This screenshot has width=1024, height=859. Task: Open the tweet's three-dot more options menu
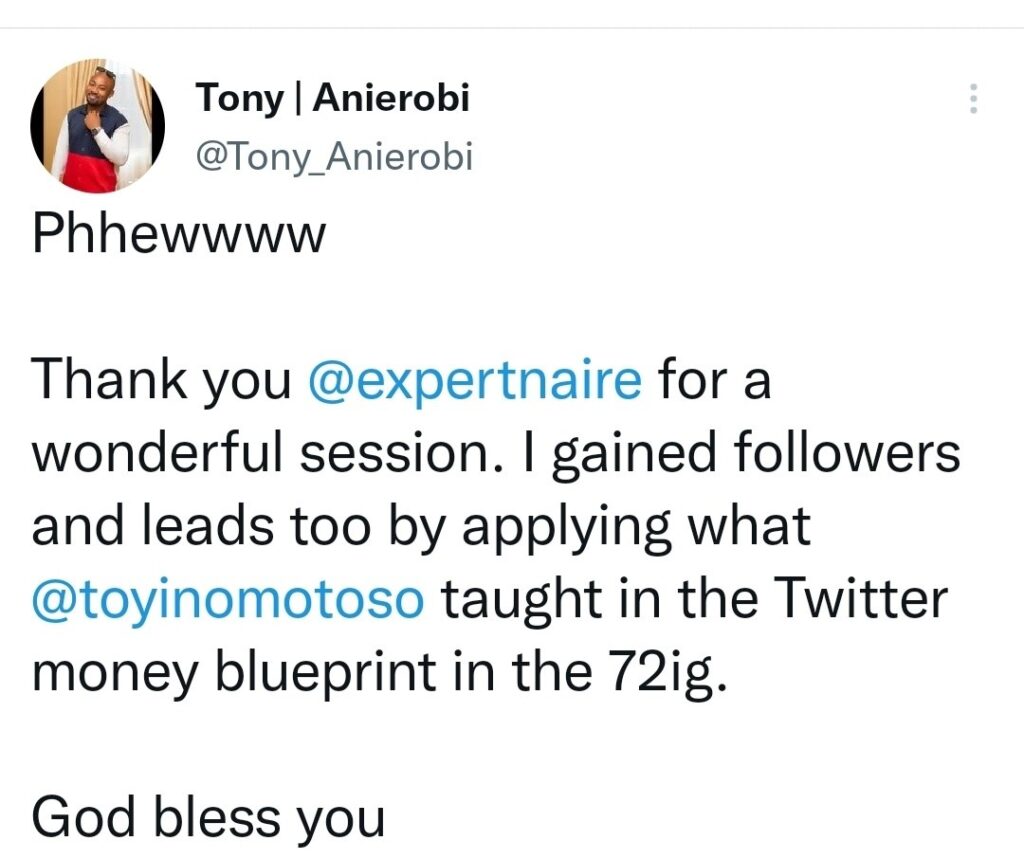974,98
